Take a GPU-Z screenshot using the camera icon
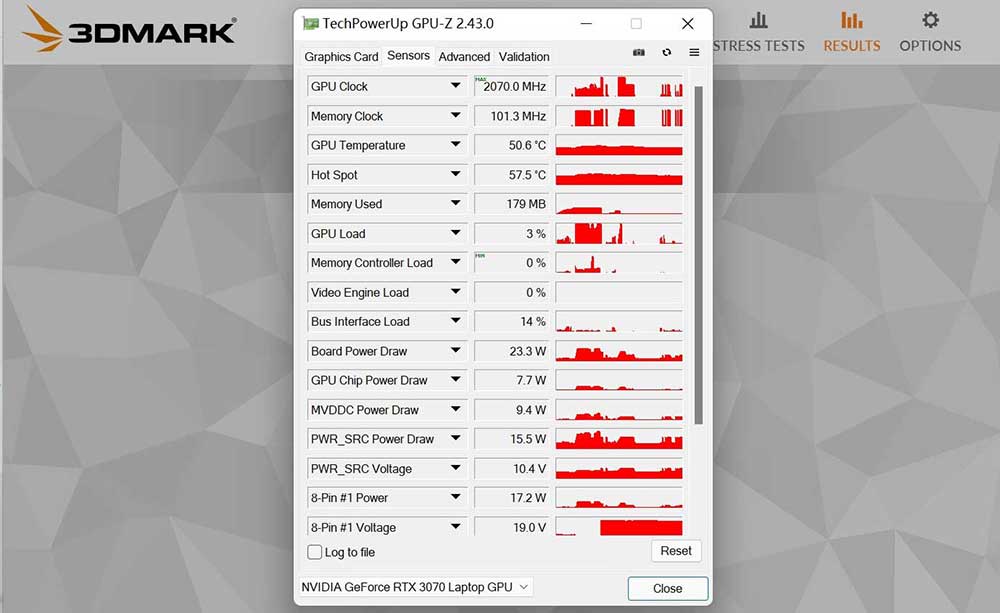The width and height of the screenshot is (1000, 613). point(639,52)
